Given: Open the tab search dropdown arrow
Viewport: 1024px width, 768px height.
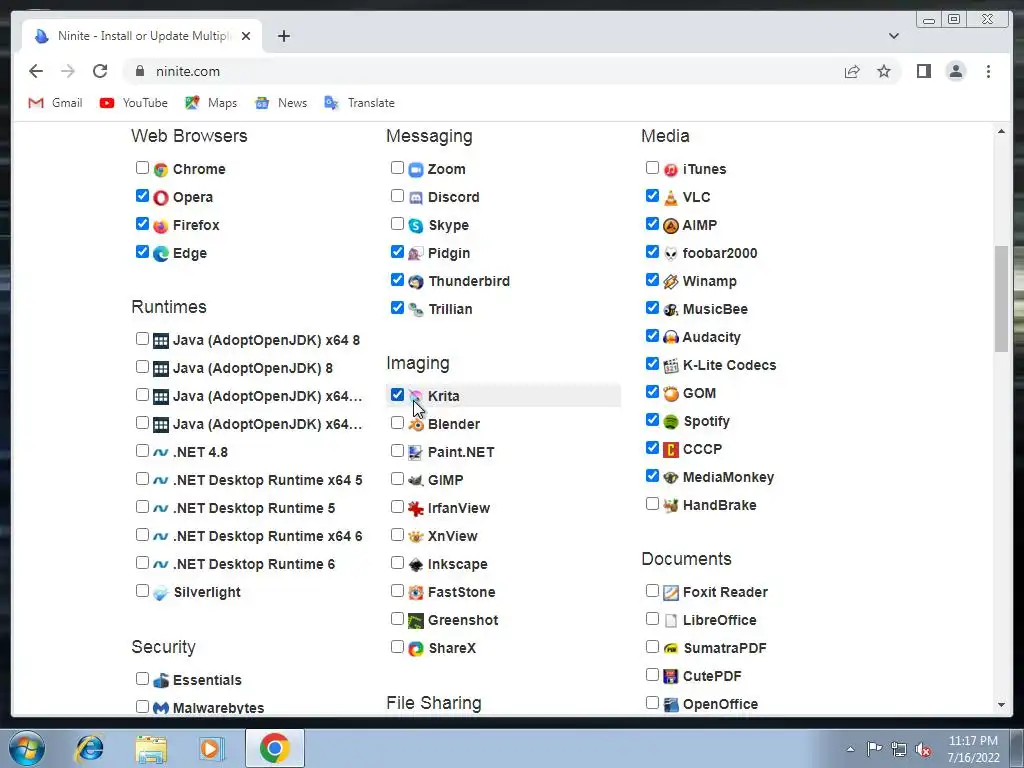Looking at the screenshot, I should 893,36.
